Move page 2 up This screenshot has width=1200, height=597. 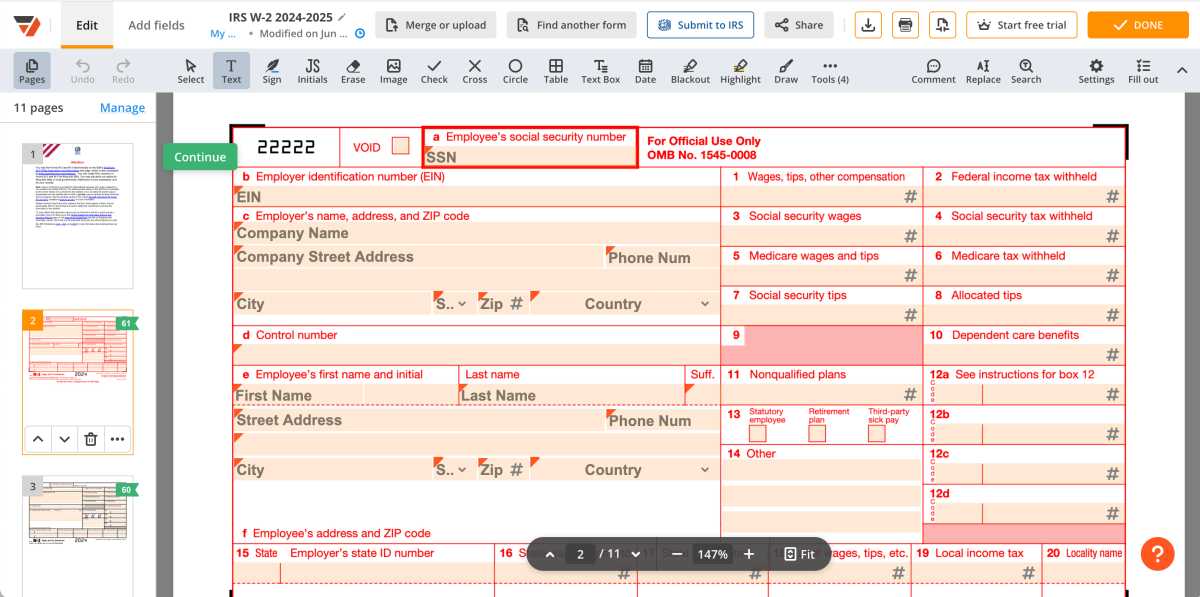[x=37, y=438]
